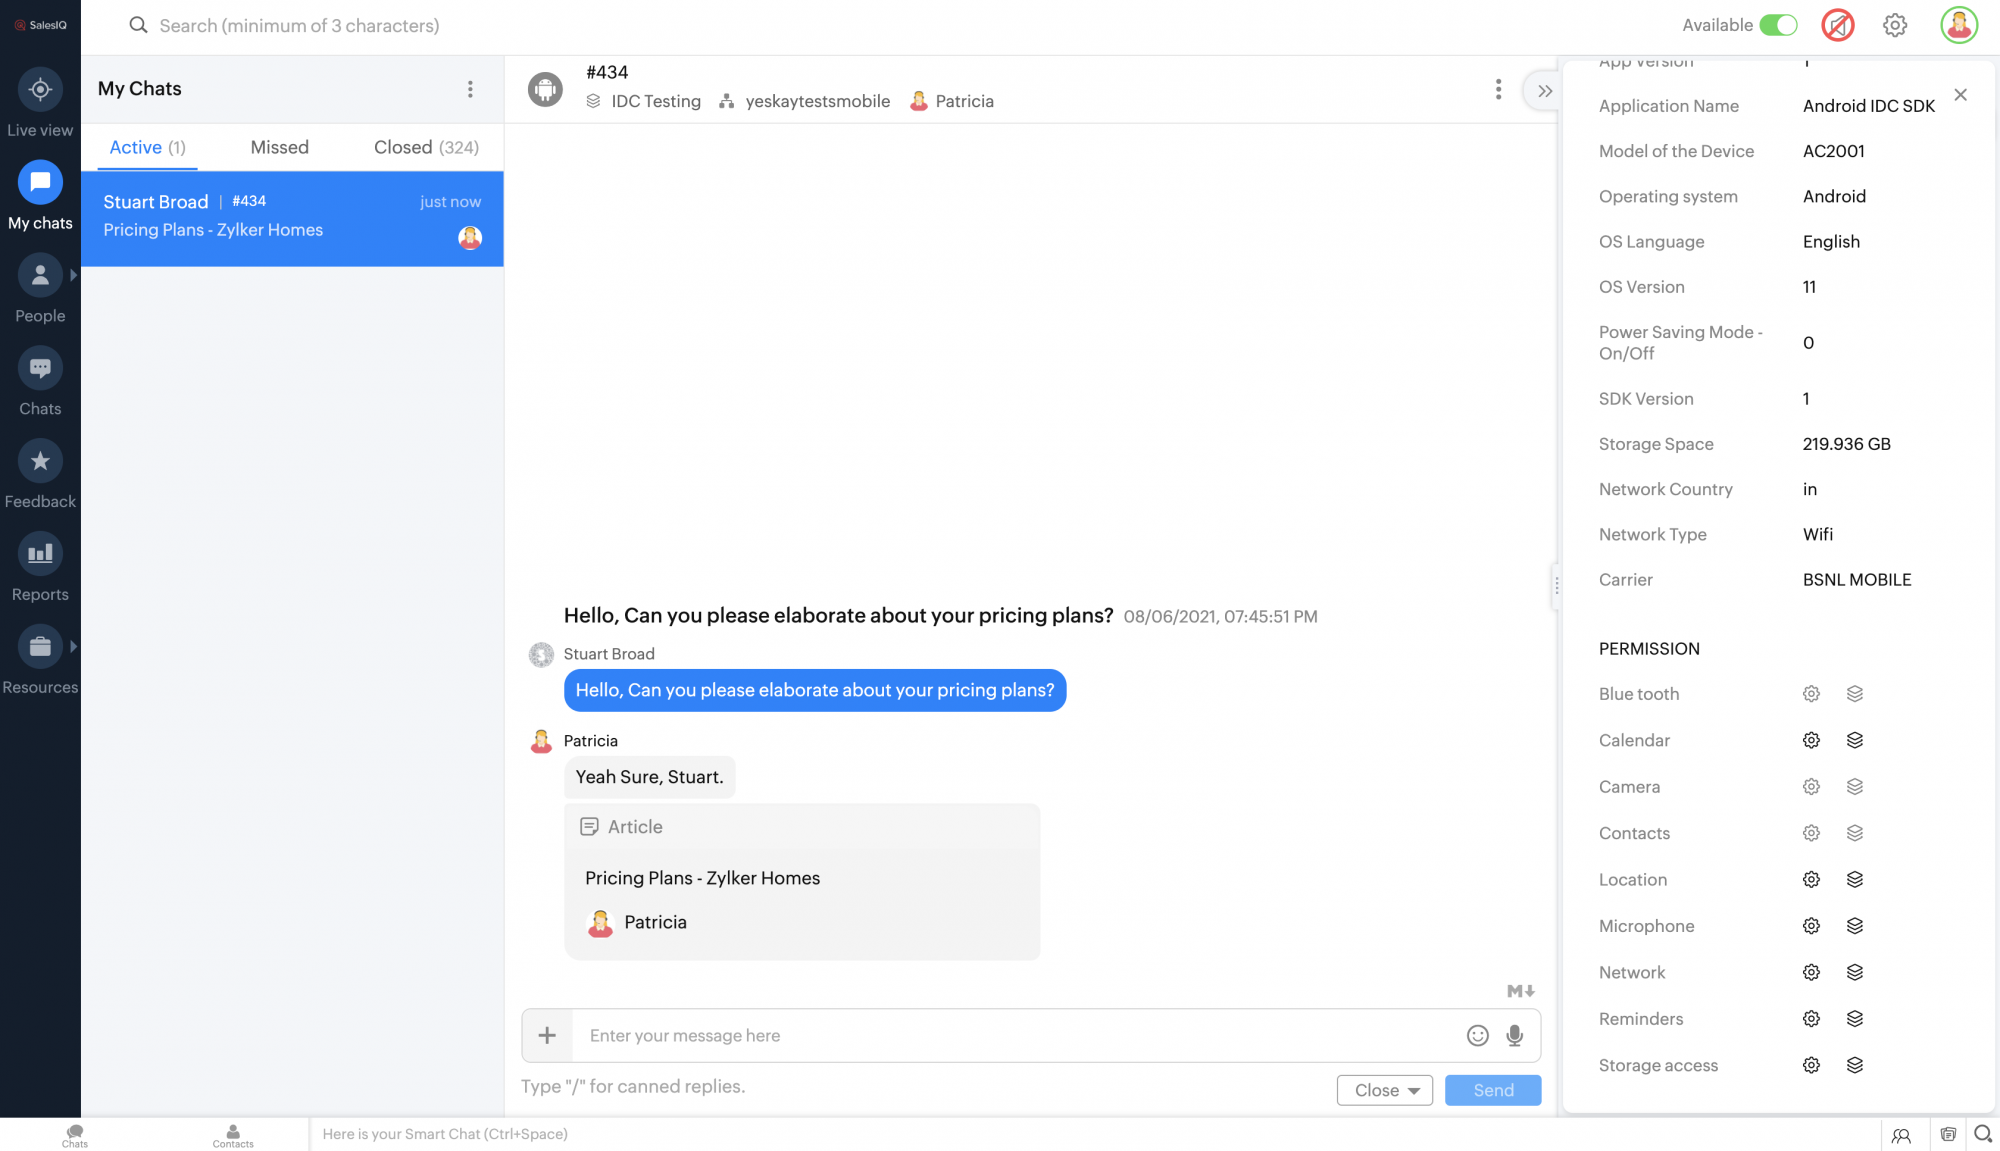Open the top bar settings gear
Viewport: 2000px width, 1151px height.
pos(1894,25)
